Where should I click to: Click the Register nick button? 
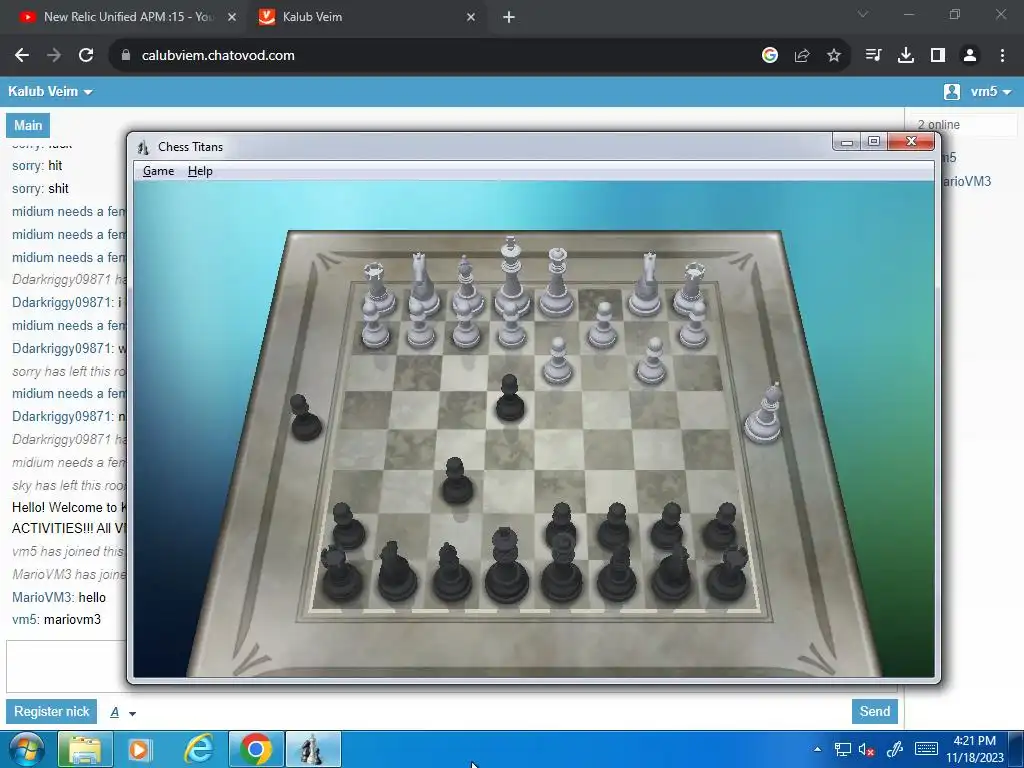52,711
